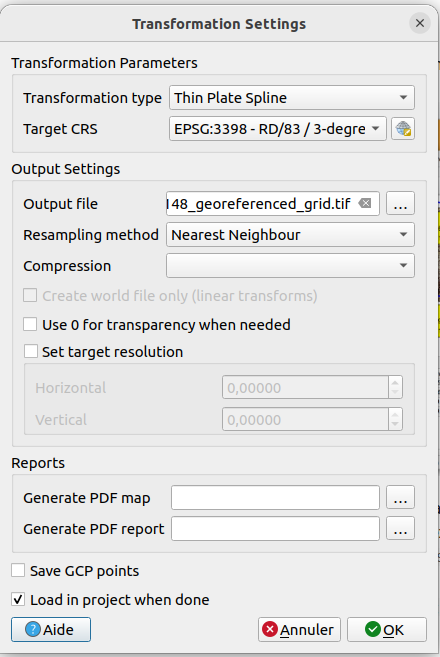The width and height of the screenshot is (440, 657).
Task: Check the Set target resolution box
Action: pyautogui.click(x=31, y=351)
